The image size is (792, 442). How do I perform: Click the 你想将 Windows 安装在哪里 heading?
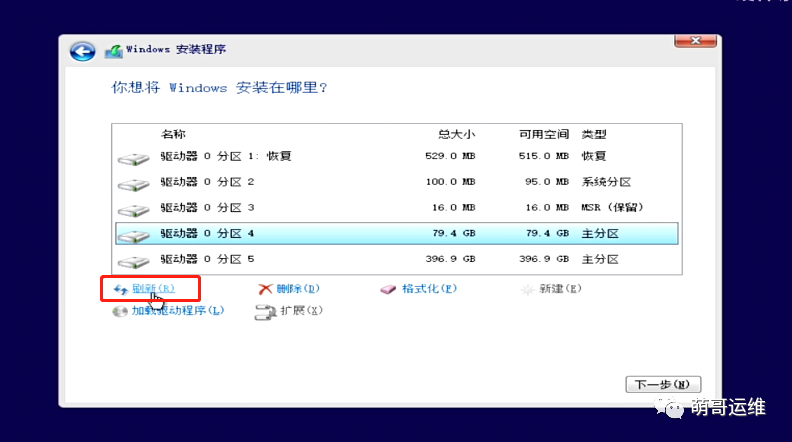[219, 87]
